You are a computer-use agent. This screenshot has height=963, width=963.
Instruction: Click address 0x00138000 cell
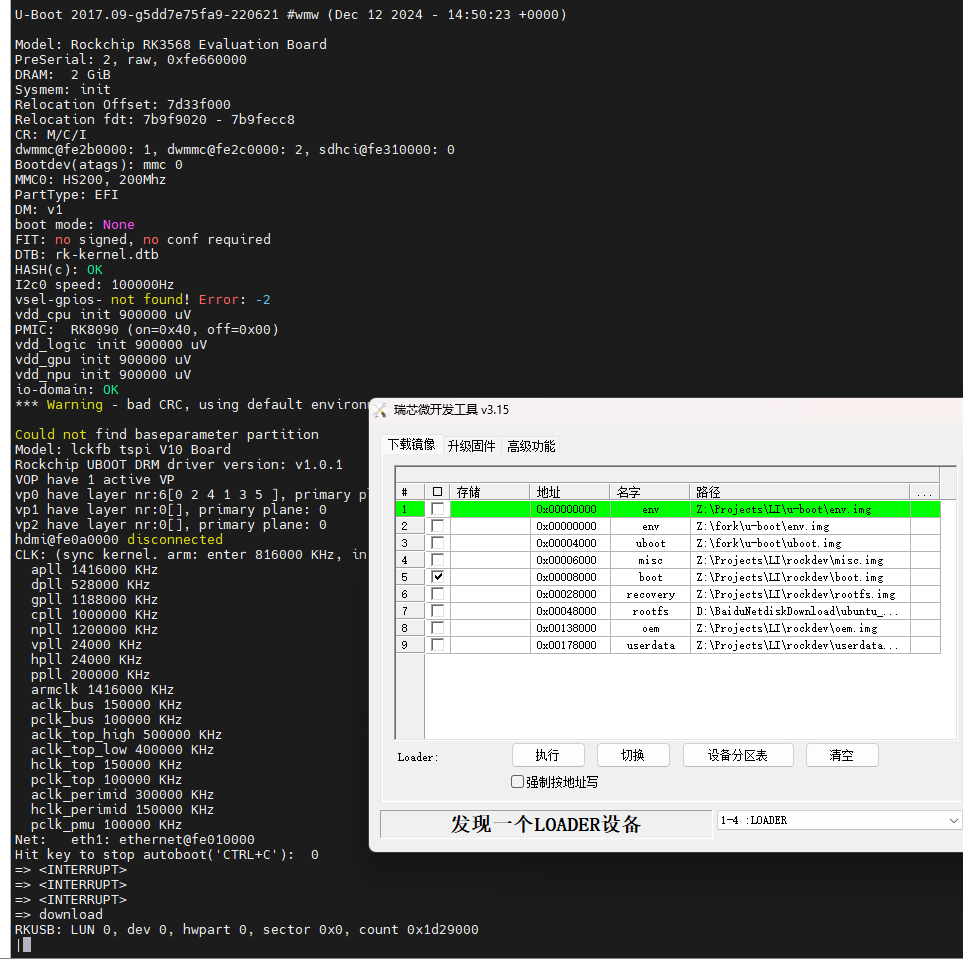(x=570, y=628)
